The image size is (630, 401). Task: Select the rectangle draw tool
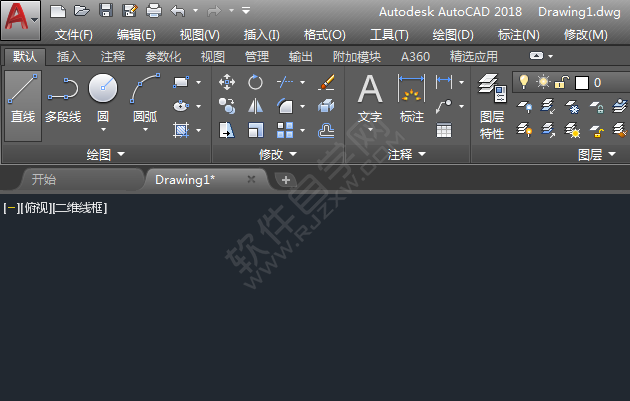[181, 82]
